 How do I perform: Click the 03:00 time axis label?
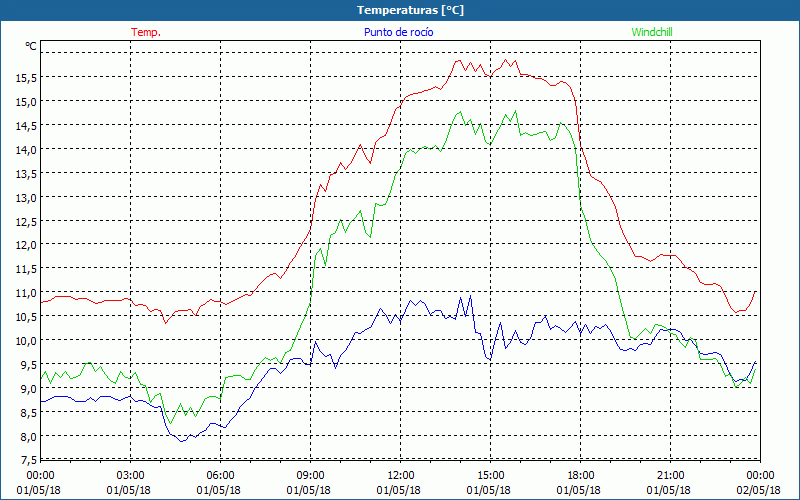[x=130, y=476]
